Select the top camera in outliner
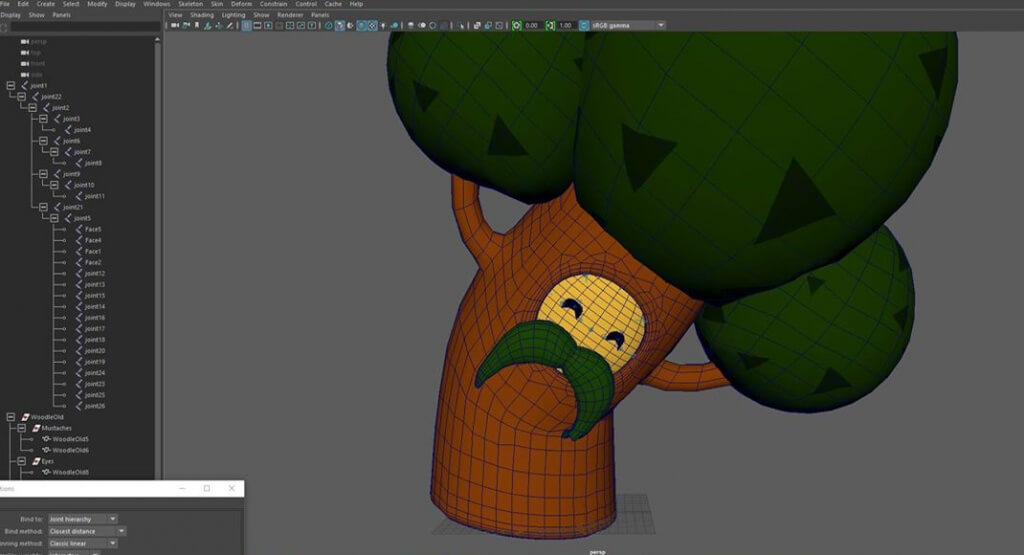Viewport: 1024px width, 555px height. pos(35,52)
